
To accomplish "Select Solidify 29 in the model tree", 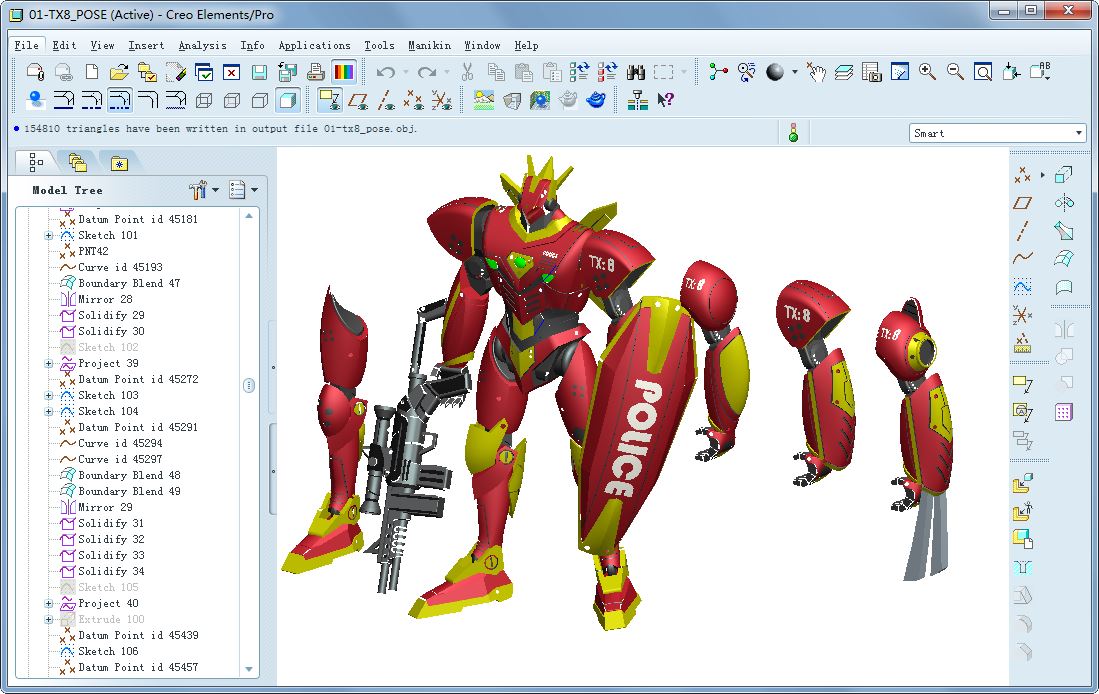I will [x=111, y=315].
